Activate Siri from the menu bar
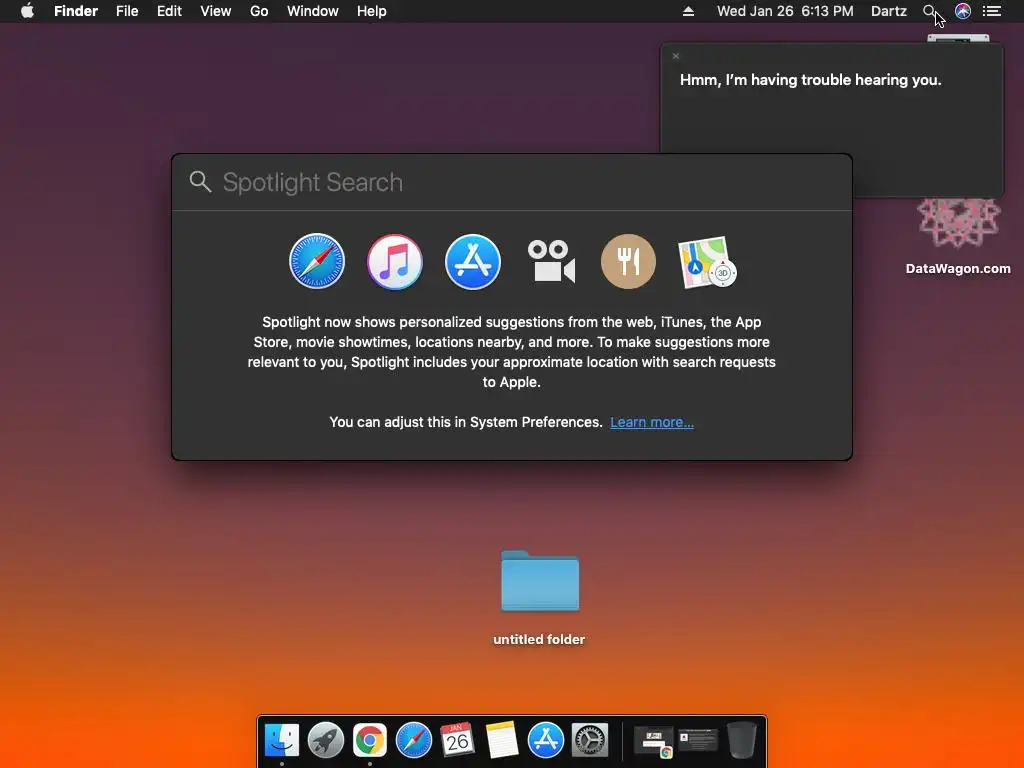This screenshot has width=1024, height=768. (963, 11)
